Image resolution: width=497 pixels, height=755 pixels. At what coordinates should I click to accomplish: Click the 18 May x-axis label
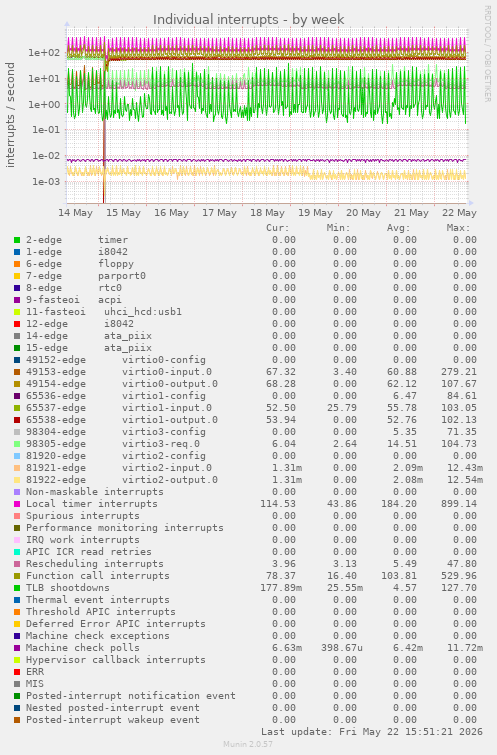coord(267,213)
